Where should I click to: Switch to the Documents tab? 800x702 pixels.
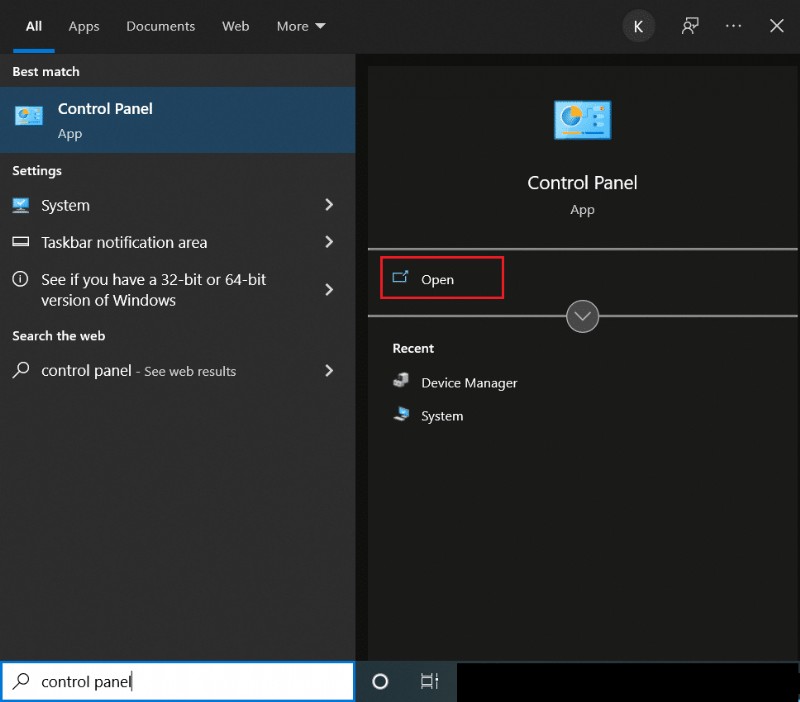pos(160,26)
